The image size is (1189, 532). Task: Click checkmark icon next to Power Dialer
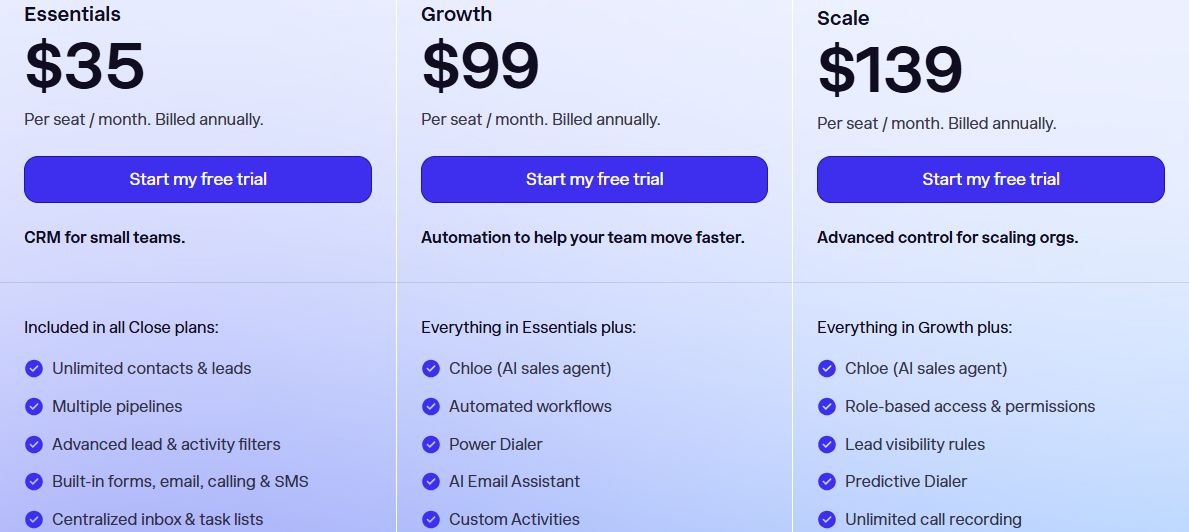coord(431,444)
